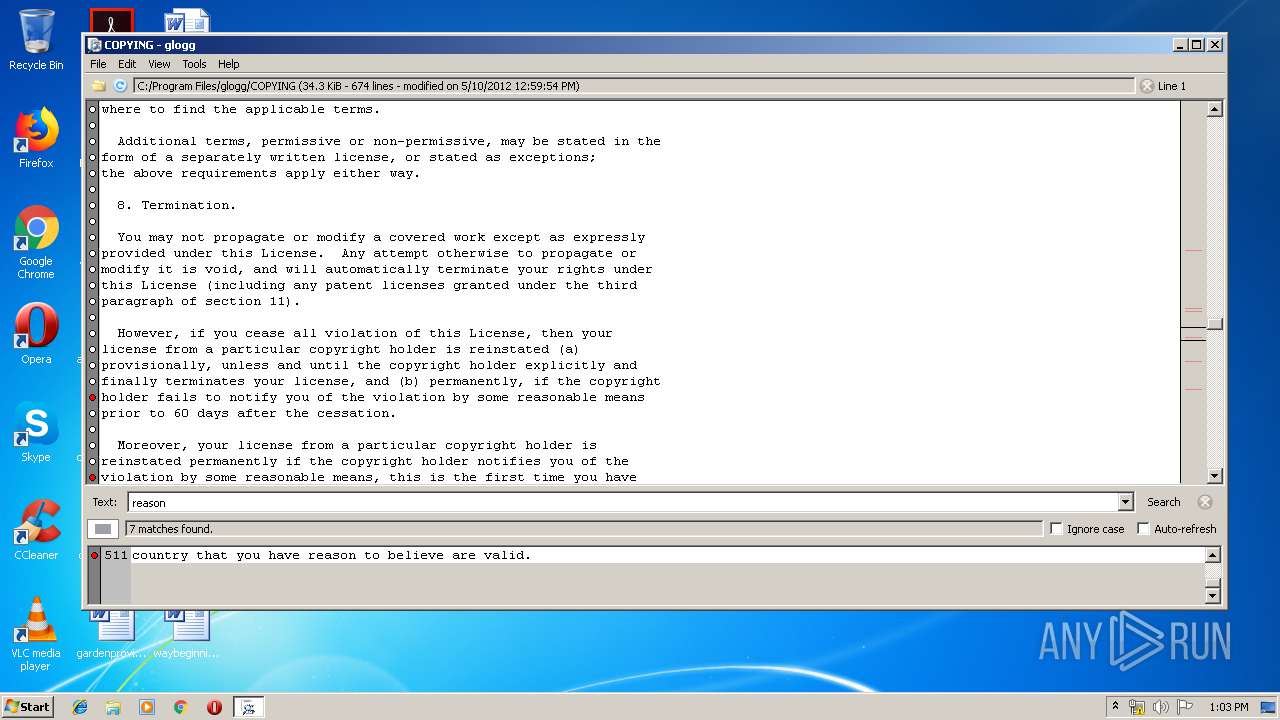Open the Tools menu

coord(194,64)
